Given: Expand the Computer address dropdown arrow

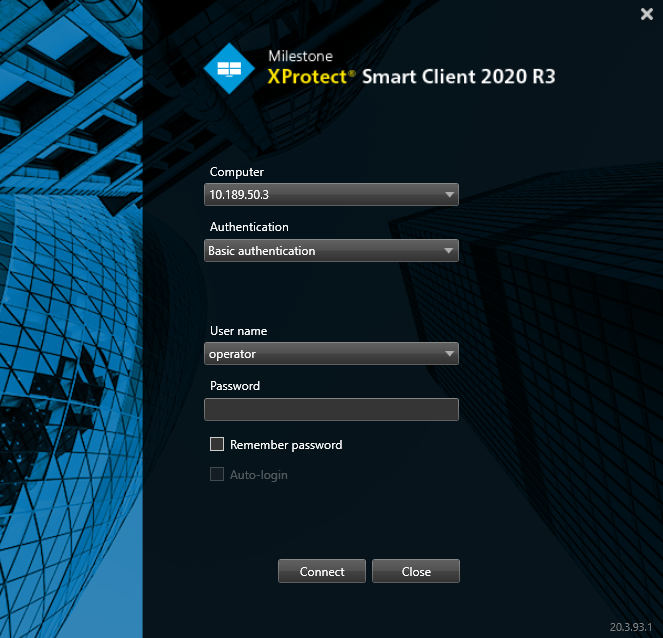Looking at the screenshot, I should click(449, 194).
